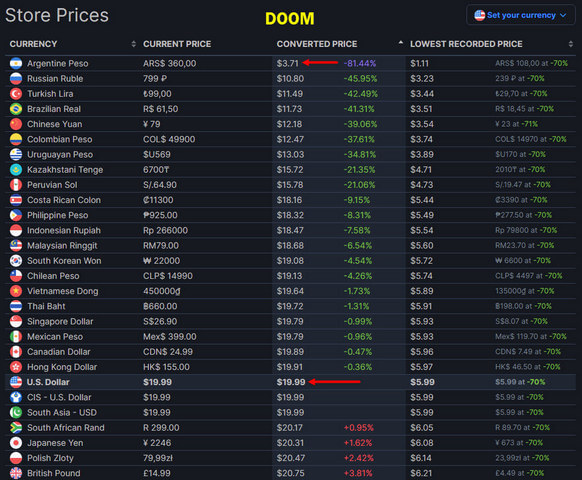The width and height of the screenshot is (582, 480).
Task: Click the Turkish Lira flag icon
Action: click(16, 94)
